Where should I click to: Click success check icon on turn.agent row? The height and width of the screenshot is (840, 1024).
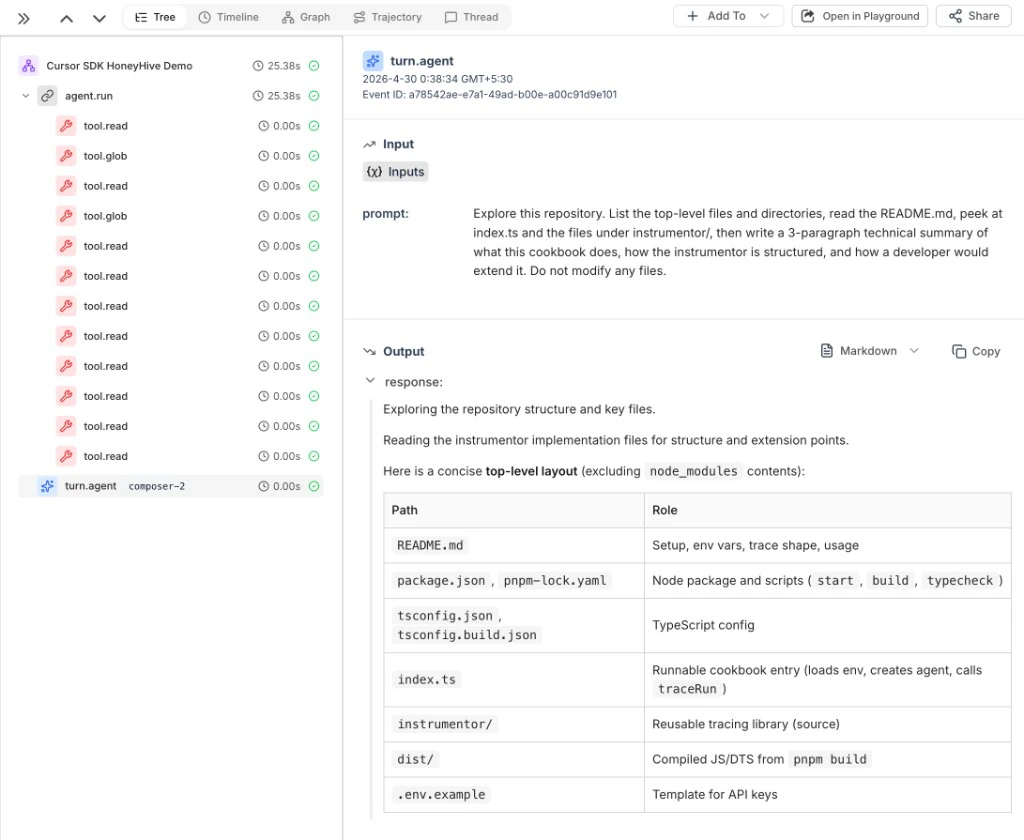(314, 487)
